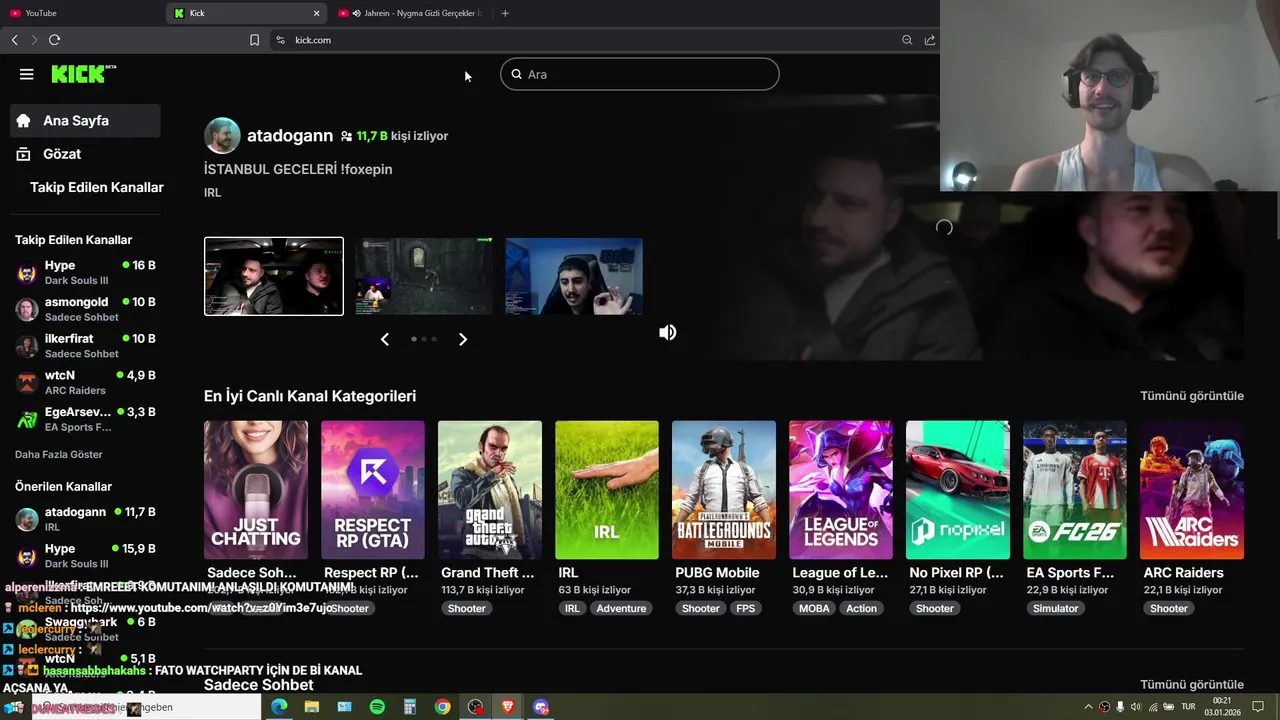Open Microsoft Edge from the taskbar

280,707
